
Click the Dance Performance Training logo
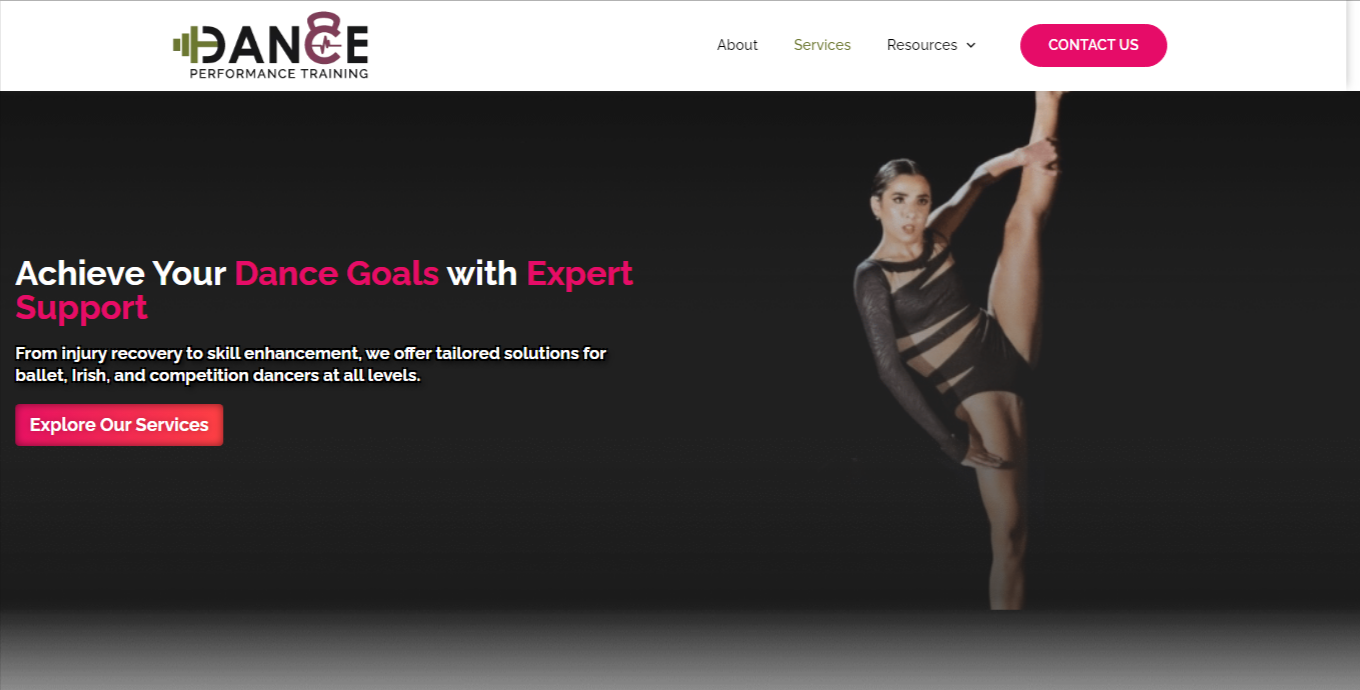coord(271,46)
